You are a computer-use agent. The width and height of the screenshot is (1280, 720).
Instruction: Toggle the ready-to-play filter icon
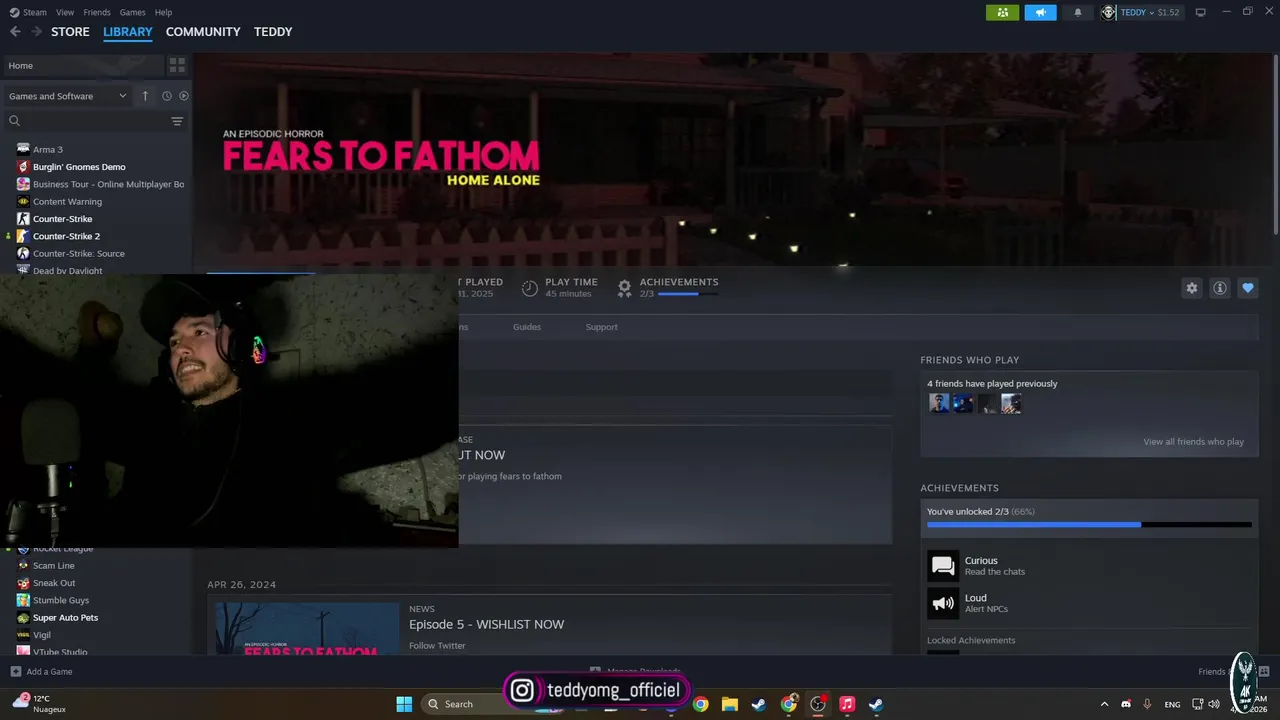pyautogui.click(x=184, y=96)
